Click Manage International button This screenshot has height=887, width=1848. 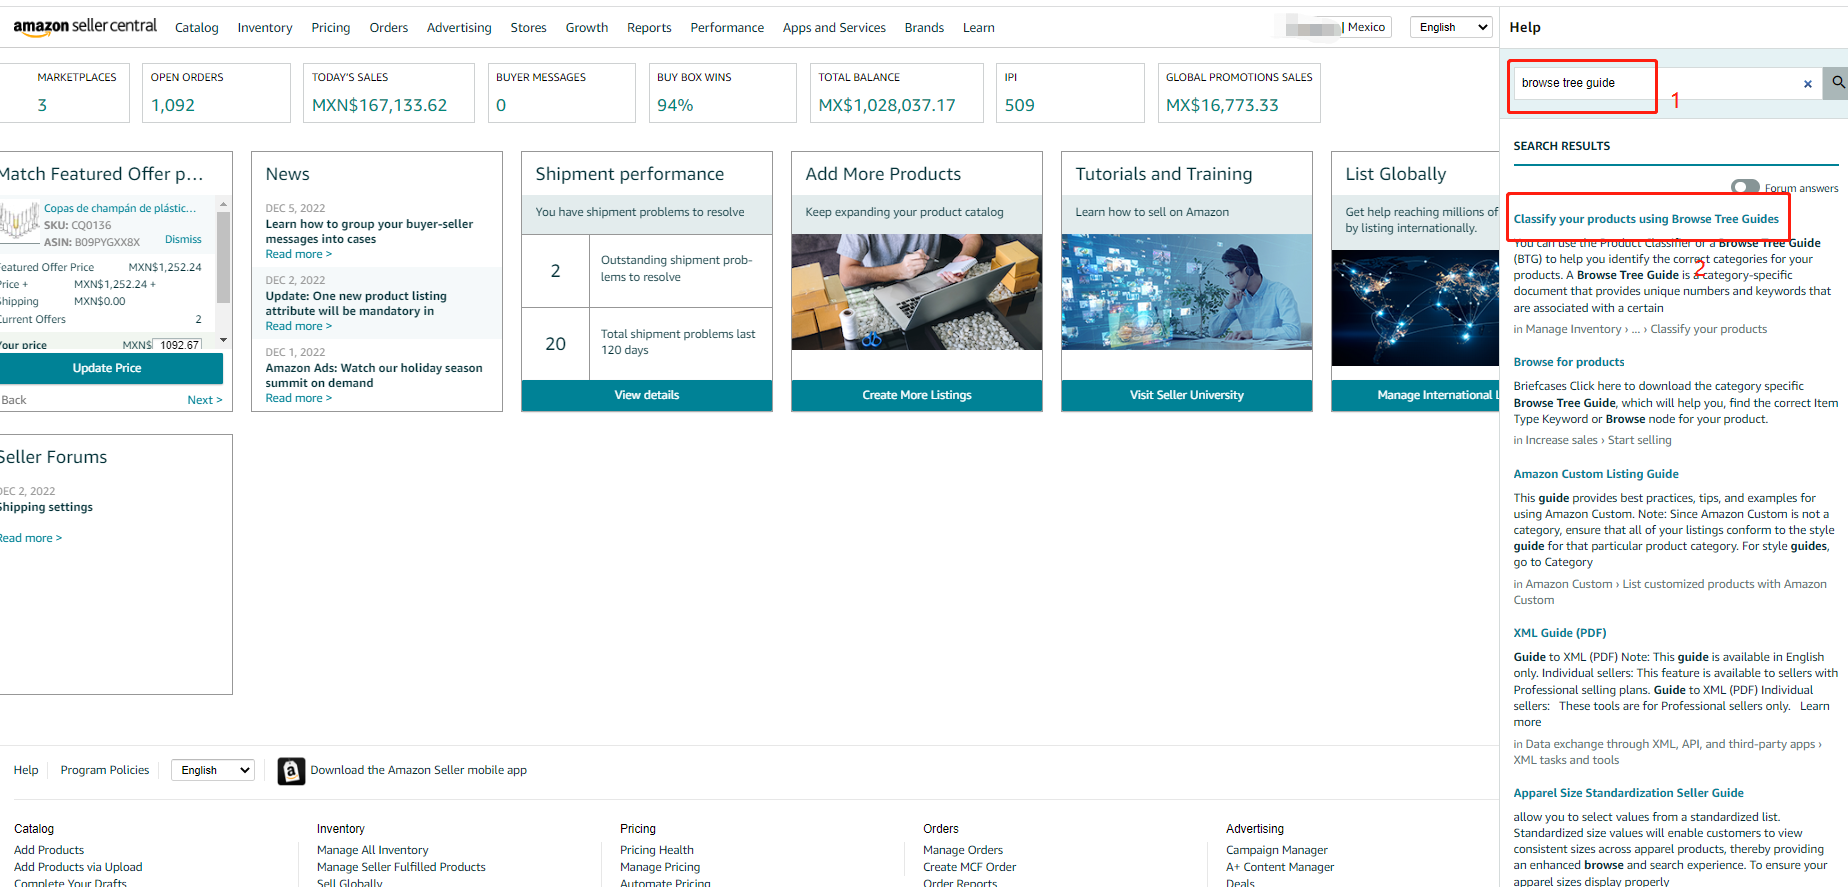click(1416, 395)
